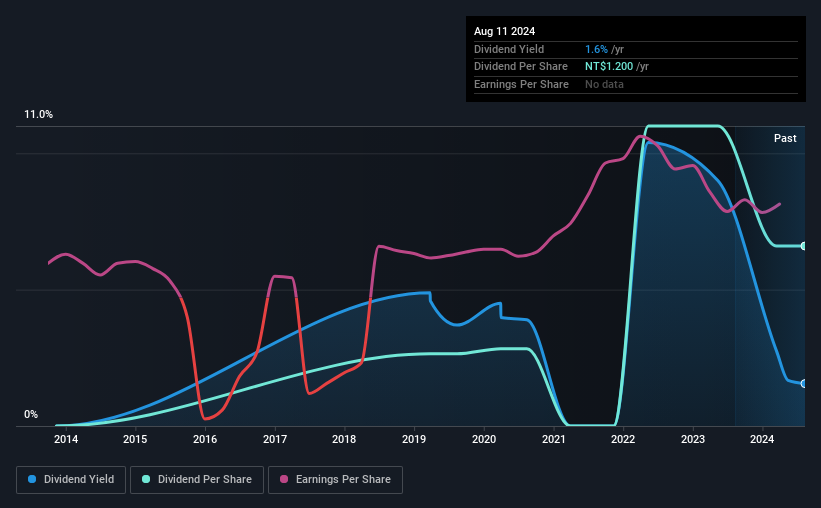Screen dimensions: 821x508
Task: Click the NT$1.200 tooltip value
Action: tap(609, 66)
